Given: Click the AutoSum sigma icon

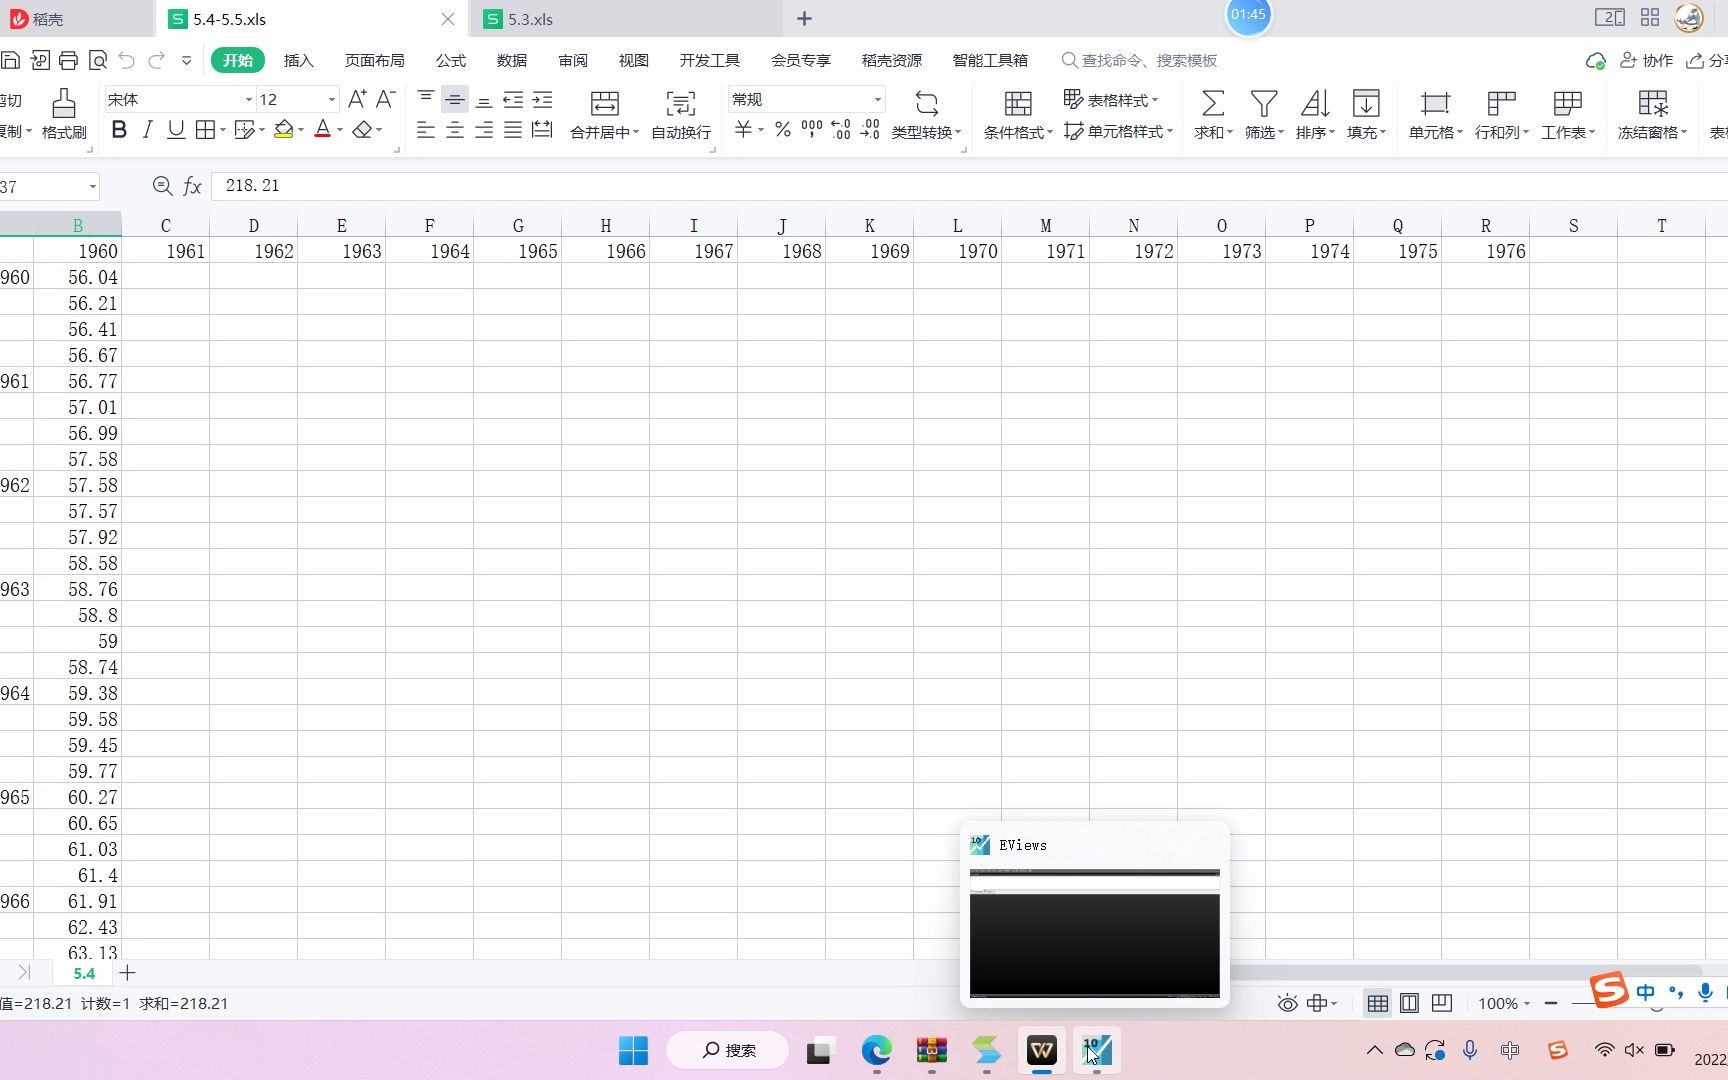Looking at the screenshot, I should click(1212, 103).
